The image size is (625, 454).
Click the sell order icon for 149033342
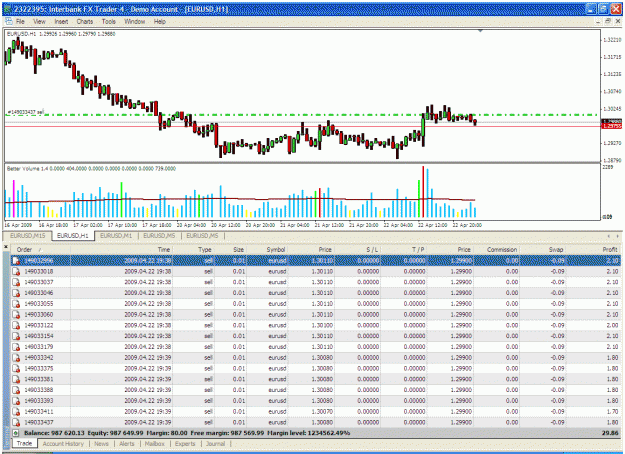click(x=16, y=358)
